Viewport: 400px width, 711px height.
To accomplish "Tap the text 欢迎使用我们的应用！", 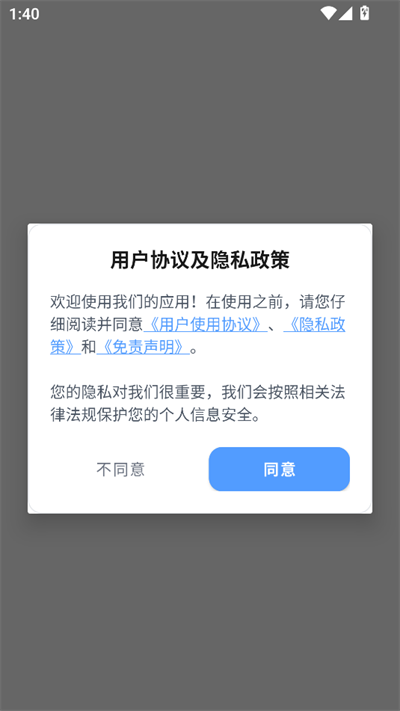I will point(125,302).
